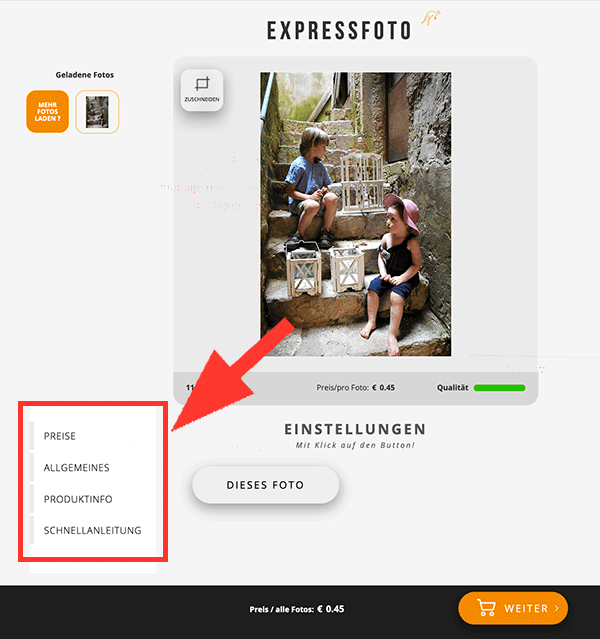Click the EXPRESSFOTO logo title
Viewport: 600px width, 639px height.
coord(339,31)
